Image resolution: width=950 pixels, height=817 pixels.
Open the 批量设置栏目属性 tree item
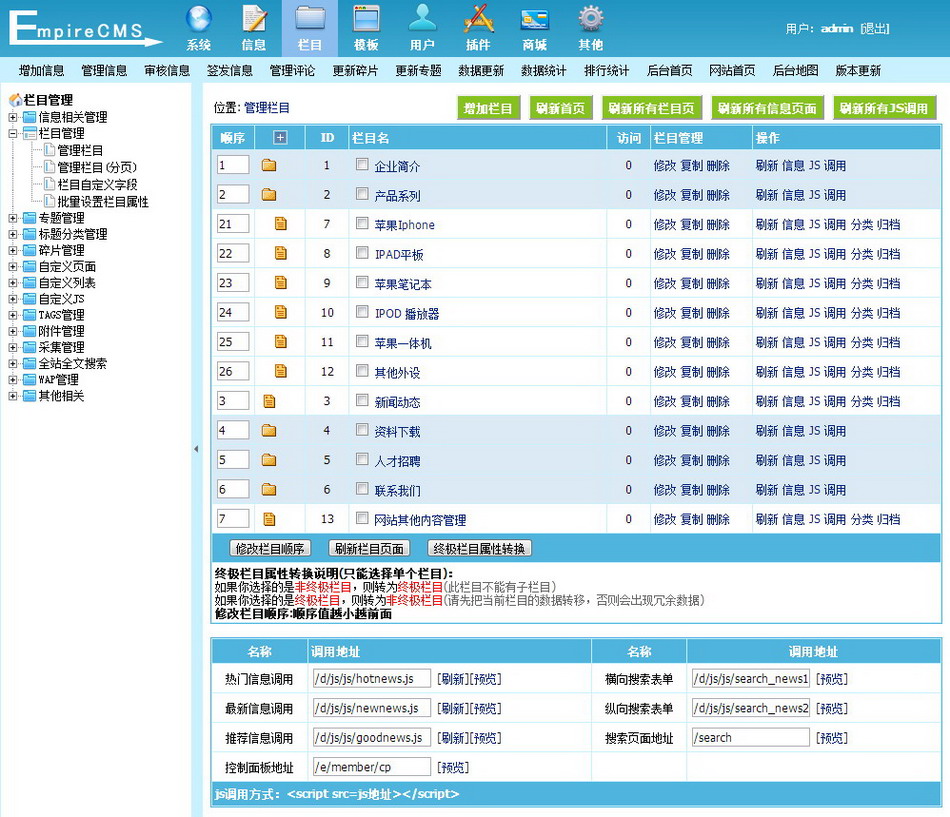[102, 201]
